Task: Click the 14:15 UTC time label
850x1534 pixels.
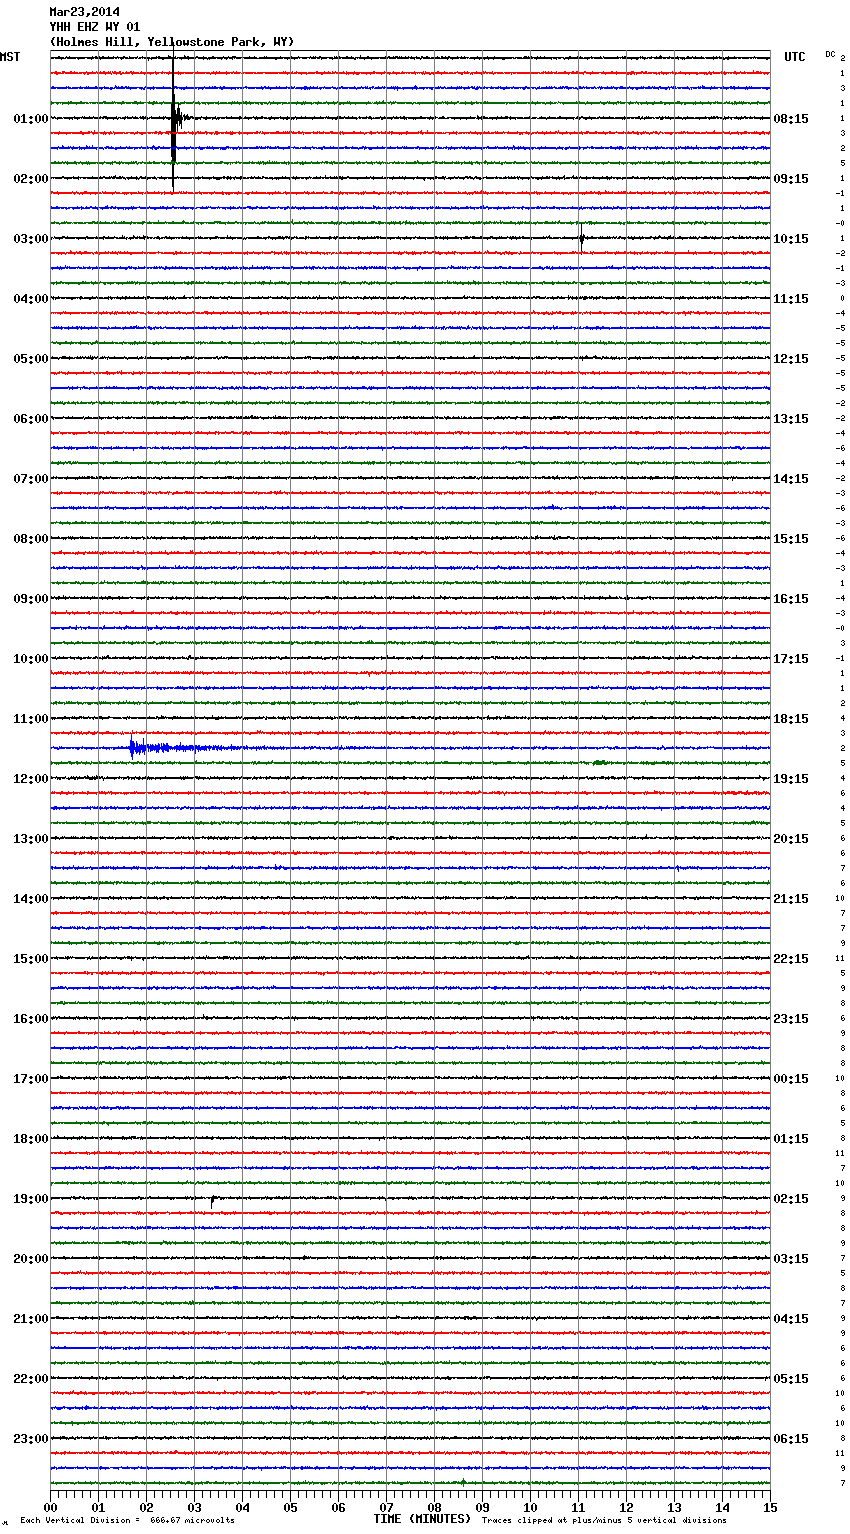Action: [x=791, y=479]
